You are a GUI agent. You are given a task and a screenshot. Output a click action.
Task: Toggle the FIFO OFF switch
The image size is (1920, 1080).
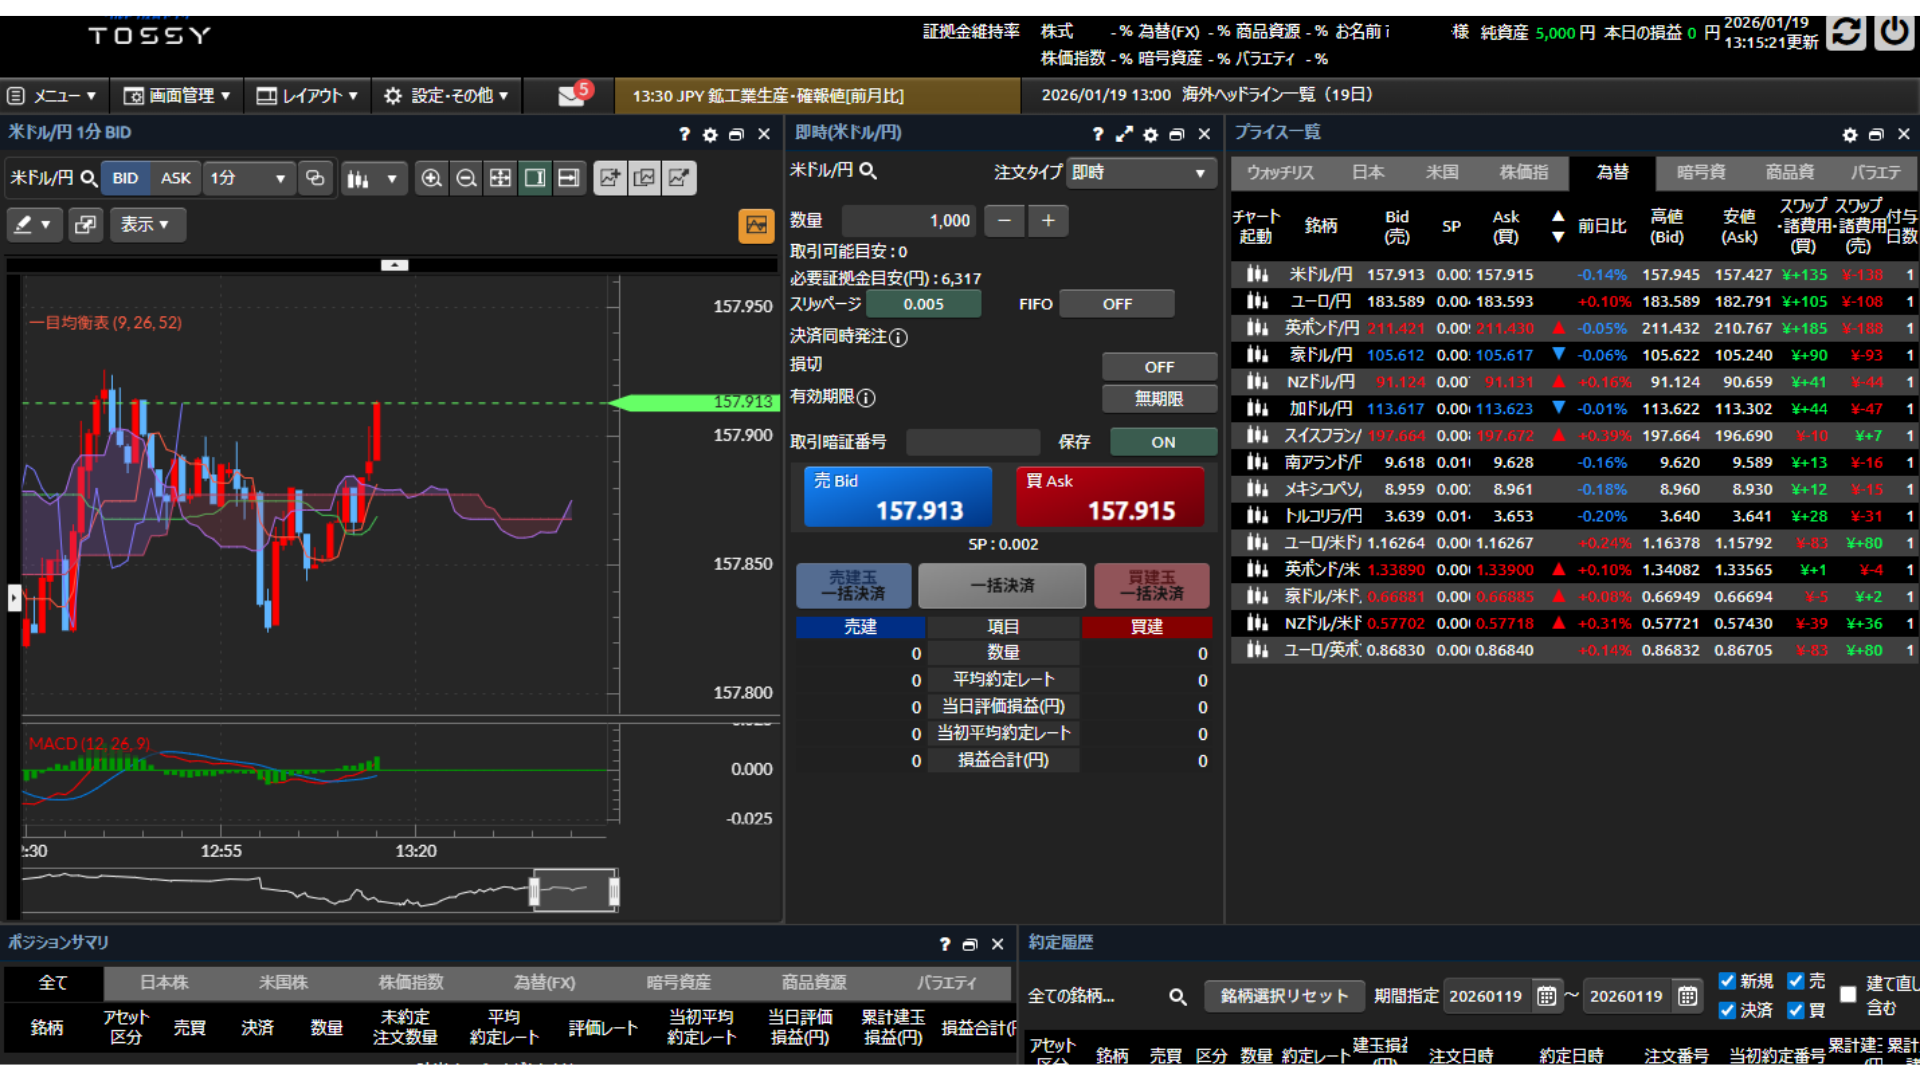coord(1116,304)
